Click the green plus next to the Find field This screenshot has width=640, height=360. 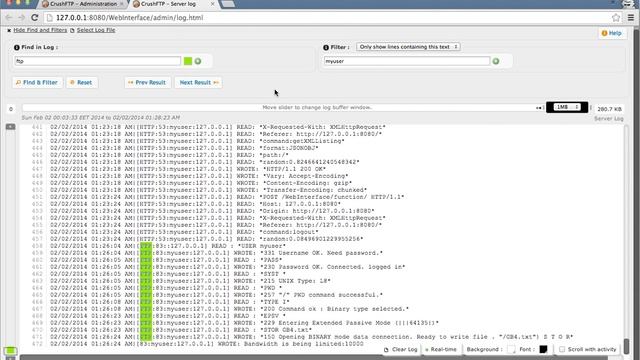(198, 61)
